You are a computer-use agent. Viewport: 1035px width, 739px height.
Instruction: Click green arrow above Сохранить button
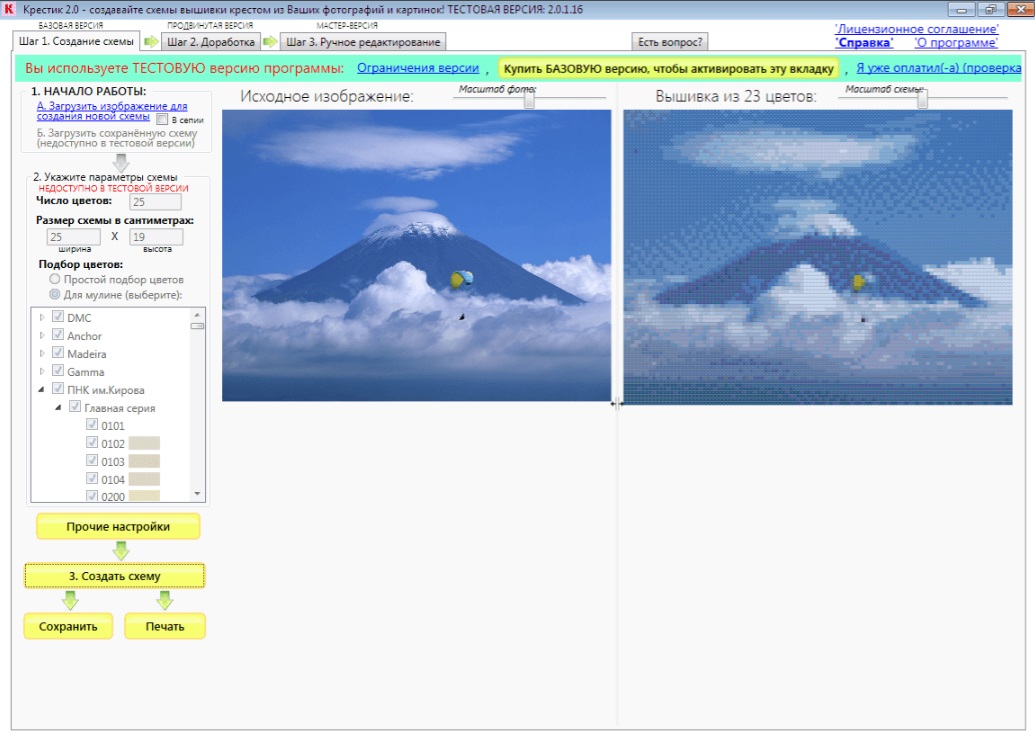coord(70,600)
